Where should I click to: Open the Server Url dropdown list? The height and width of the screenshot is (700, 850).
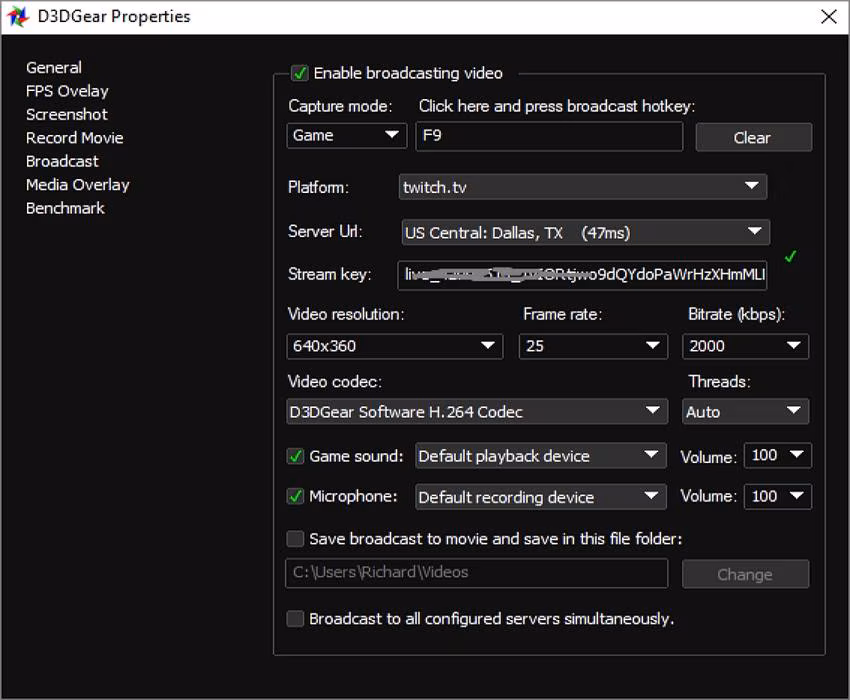585,233
